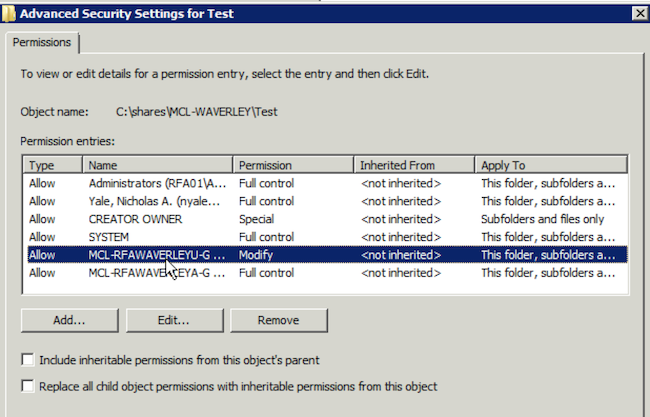This screenshot has width=650, height=417.
Task: Select the MCL-RFAWAVERLEYU-G Modify entry
Action: (x=327, y=255)
